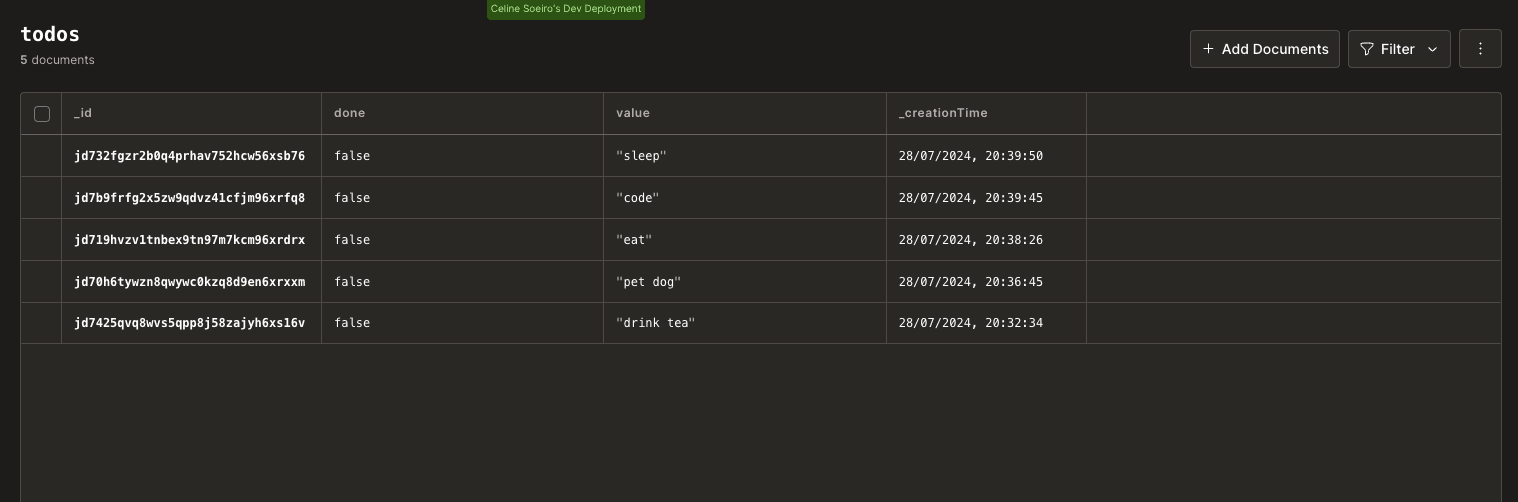The width and height of the screenshot is (1518, 502).
Task: Select the value column header
Action: click(x=633, y=113)
